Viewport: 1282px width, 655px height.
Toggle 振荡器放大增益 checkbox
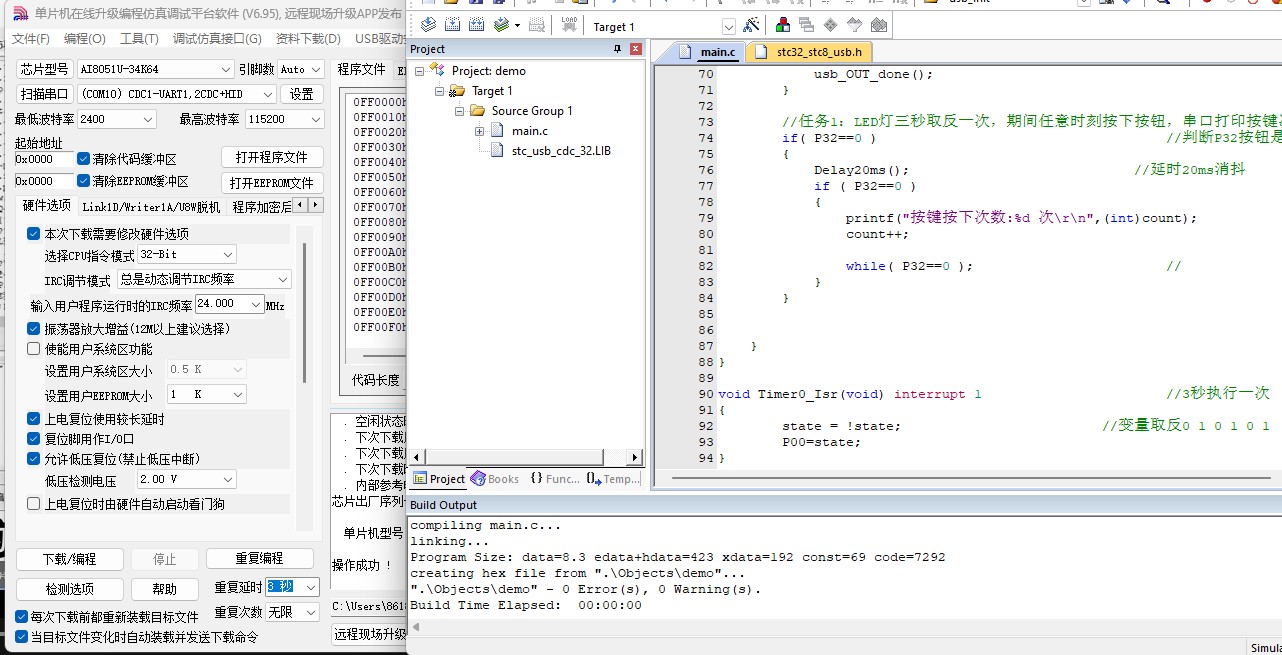click(x=33, y=328)
